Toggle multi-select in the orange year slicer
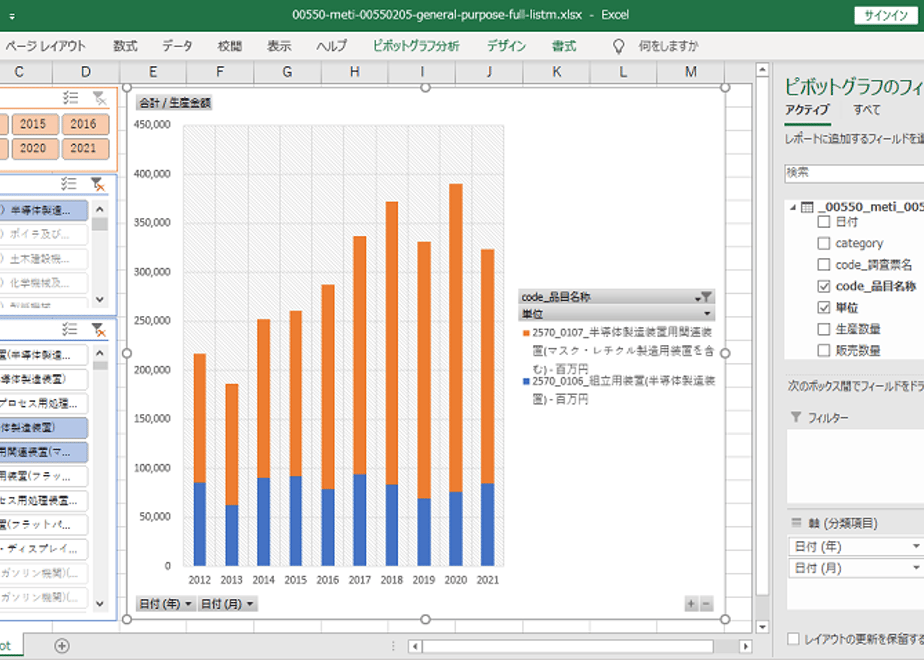This screenshot has height=660, width=924. (x=71, y=98)
